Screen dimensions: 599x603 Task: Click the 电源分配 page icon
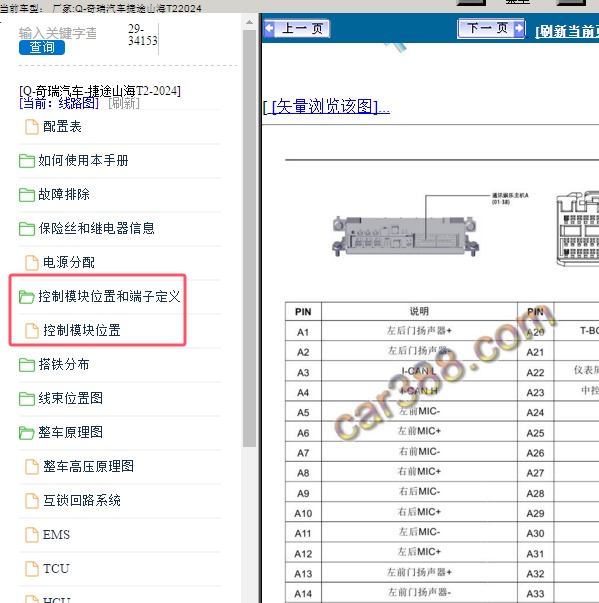click(32, 263)
